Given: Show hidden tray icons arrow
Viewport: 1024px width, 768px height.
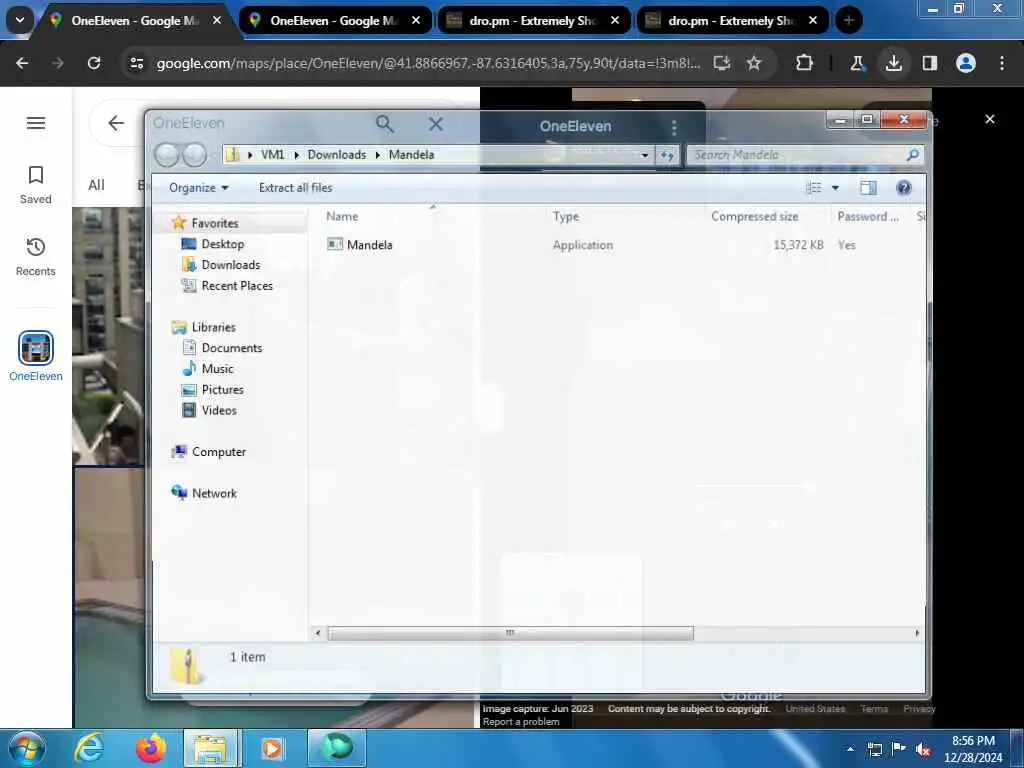Looking at the screenshot, I should tap(850, 749).
